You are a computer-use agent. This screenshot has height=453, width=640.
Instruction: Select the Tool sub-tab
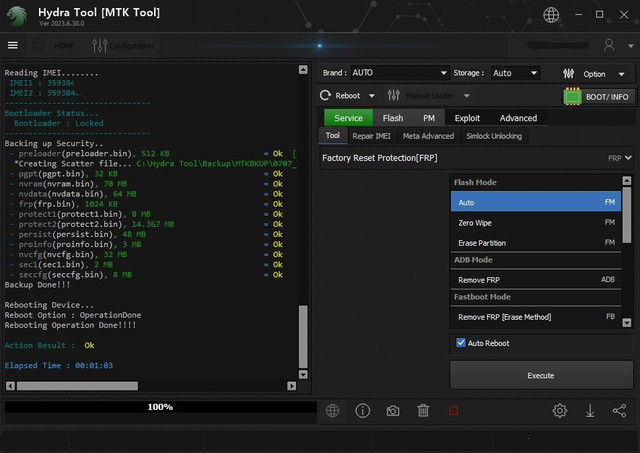[x=332, y=135]
